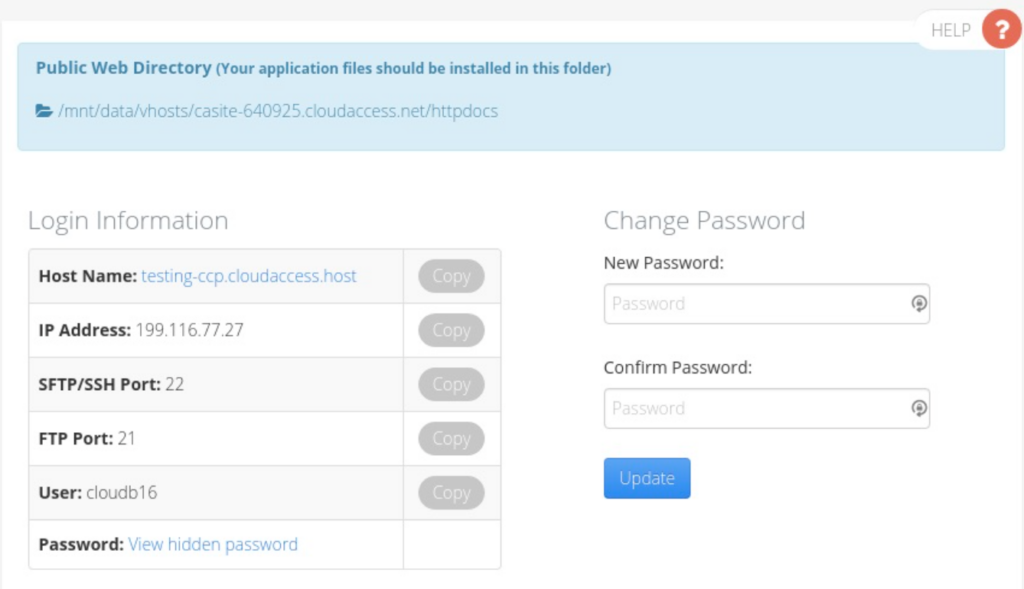Viewport: 1024px width, 589px height.
Task: Copy the FTP port 21
Action: click(x=450, y=438)
